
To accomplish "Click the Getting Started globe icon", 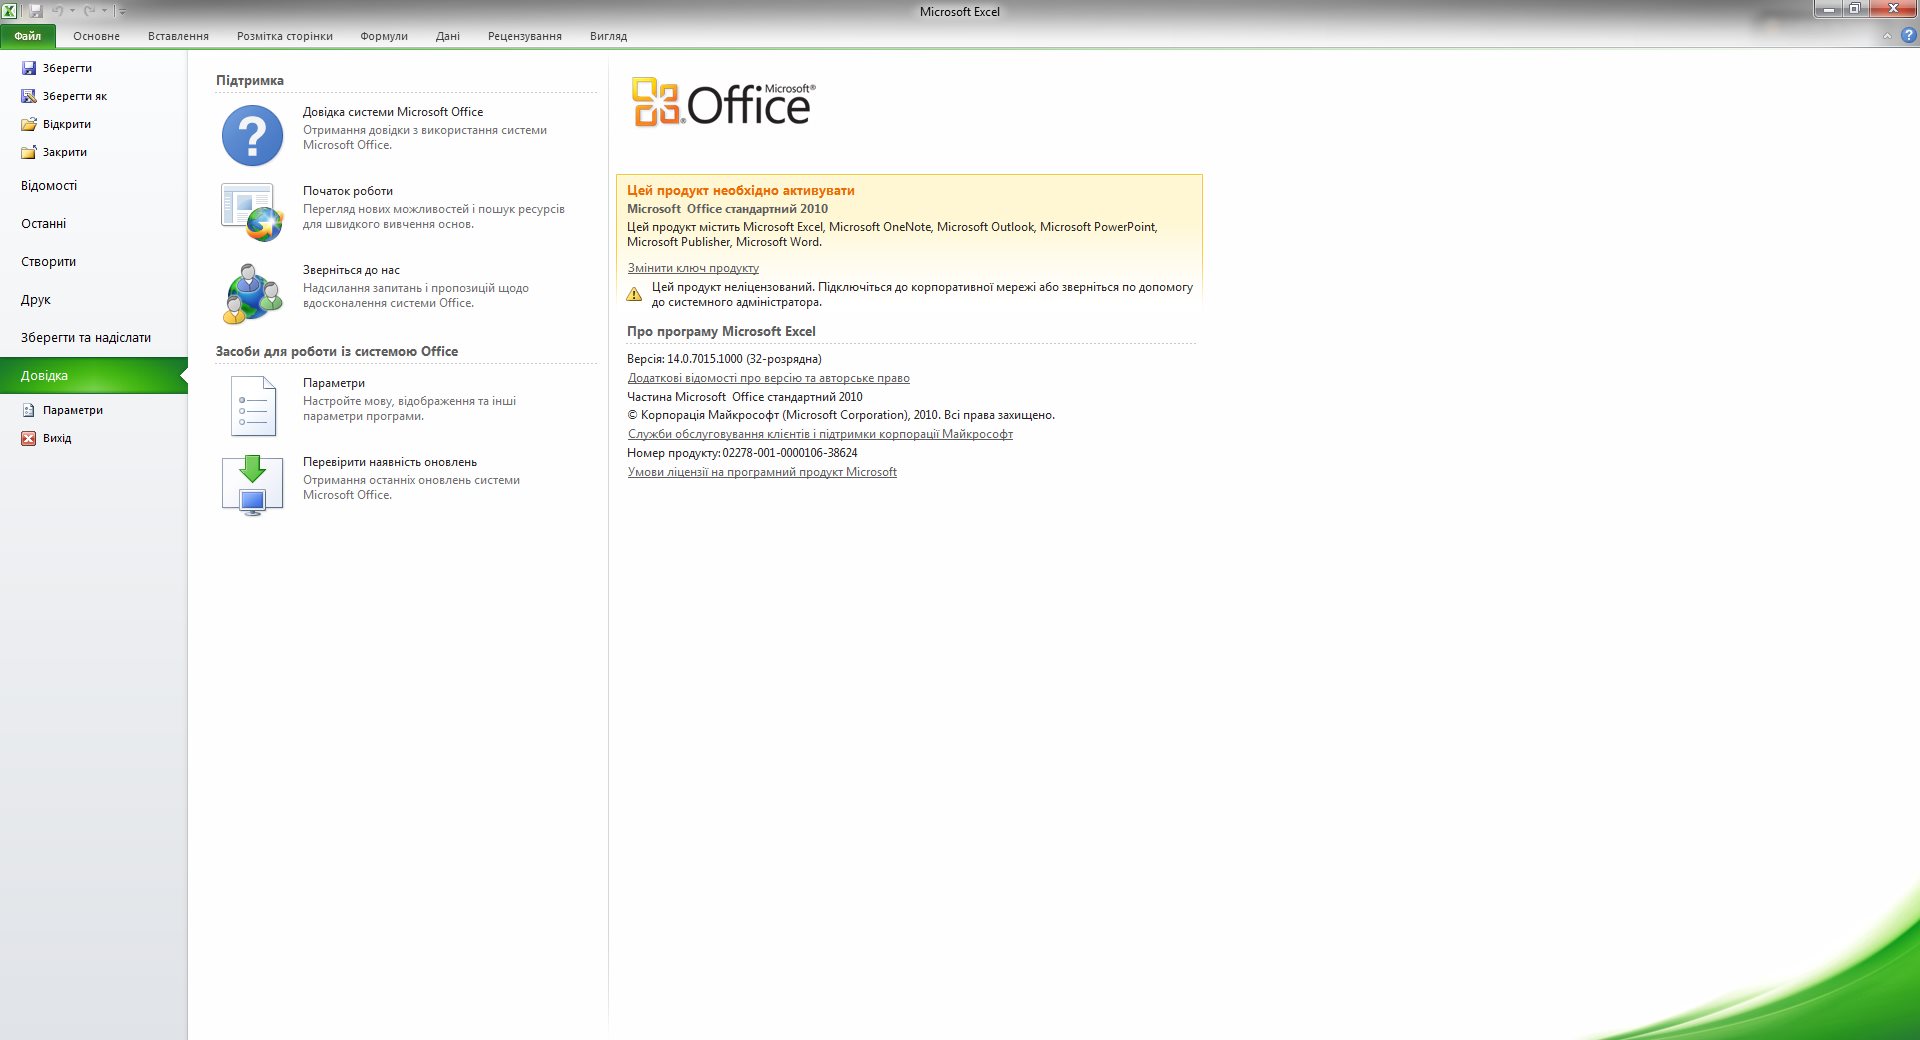I will (x=252, y=213).
